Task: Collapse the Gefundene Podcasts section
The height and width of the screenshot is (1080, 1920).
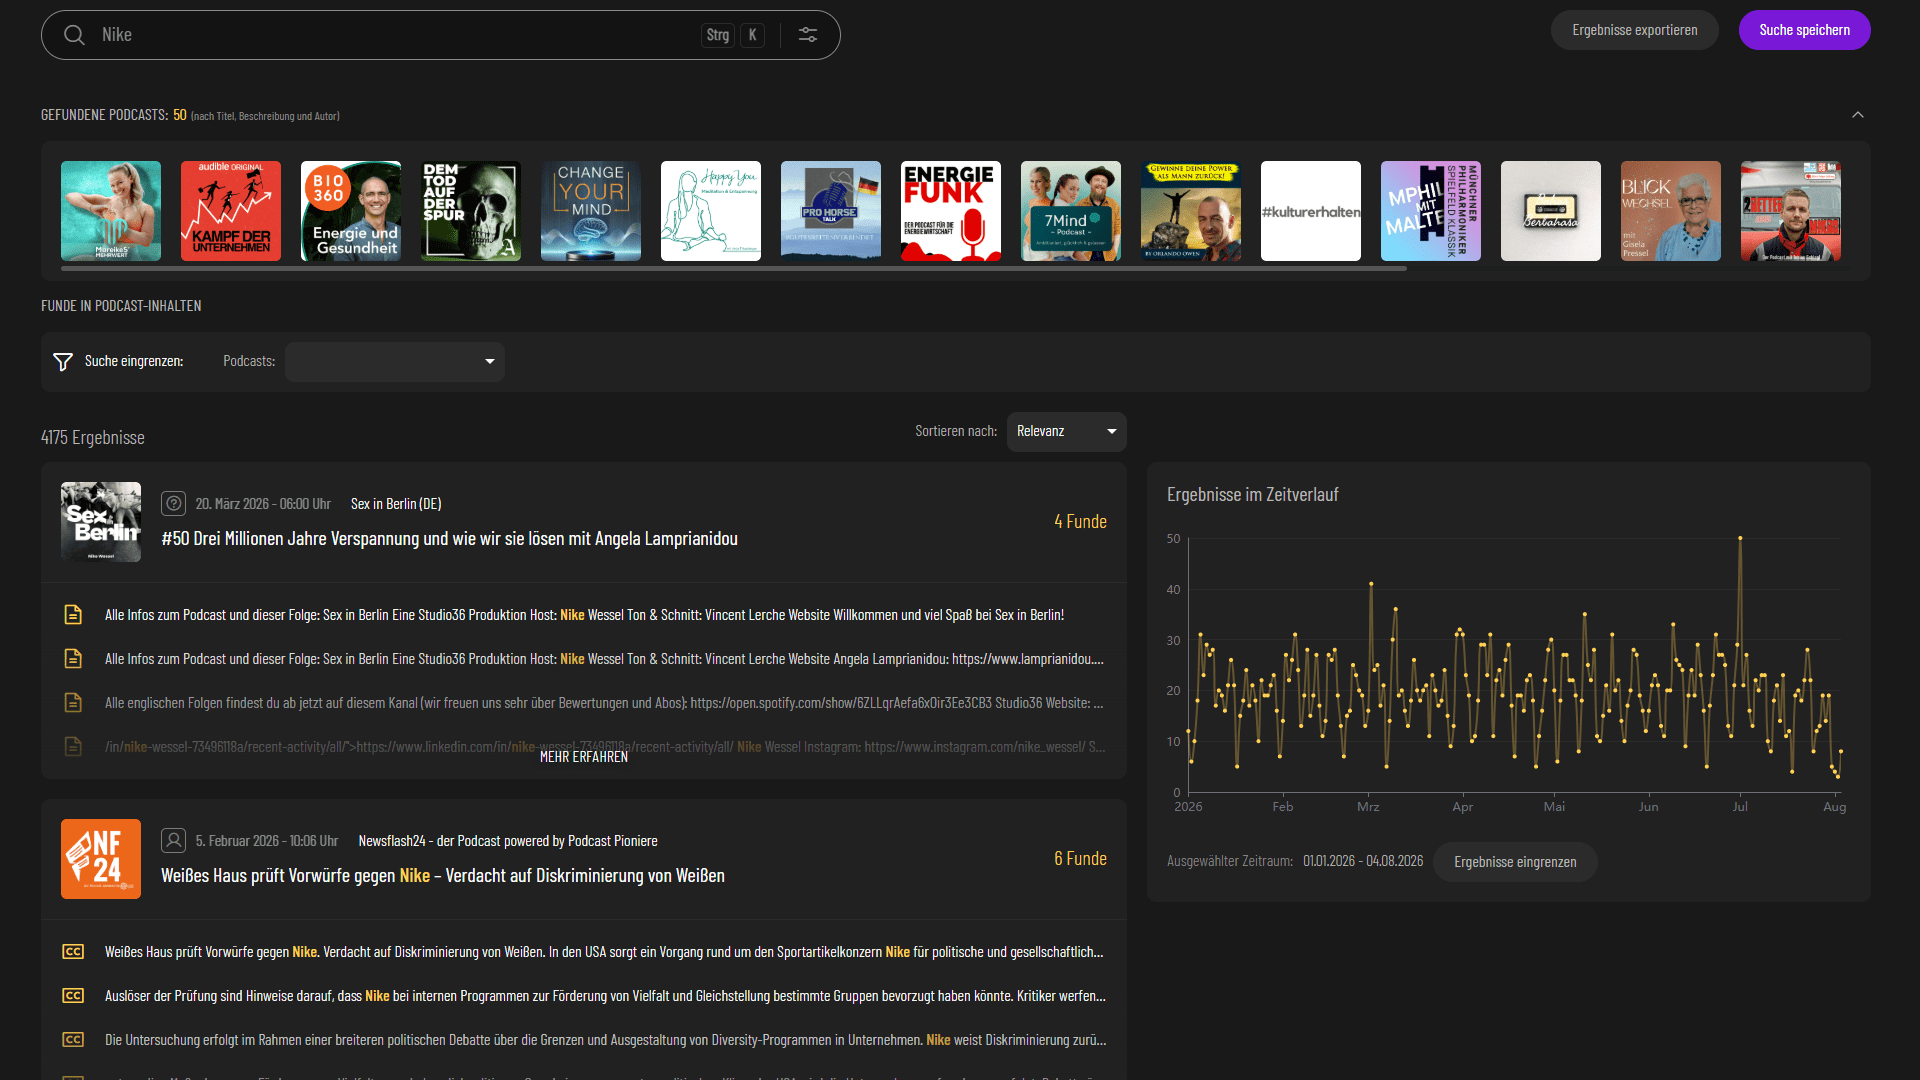Action: [1858, 115]
